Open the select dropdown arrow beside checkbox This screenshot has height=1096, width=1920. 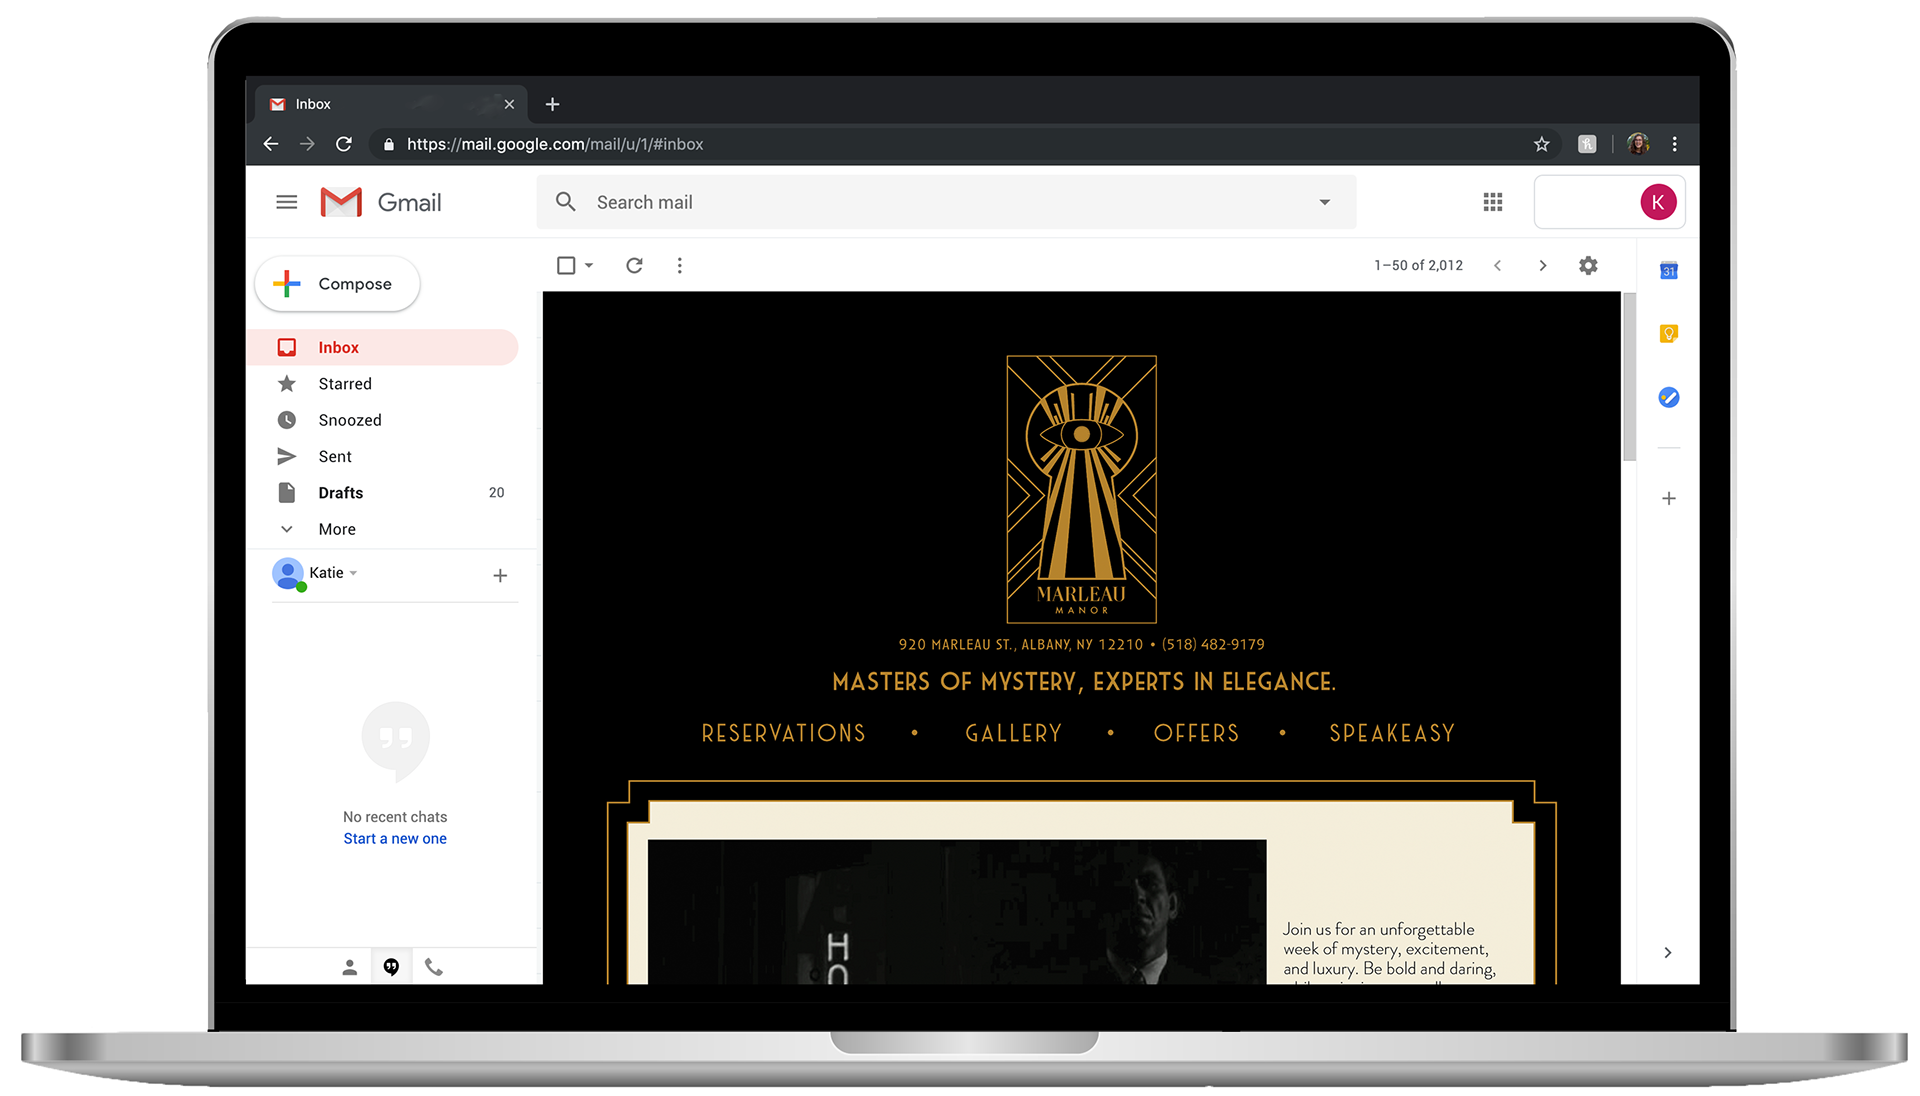tap(589, 265)
